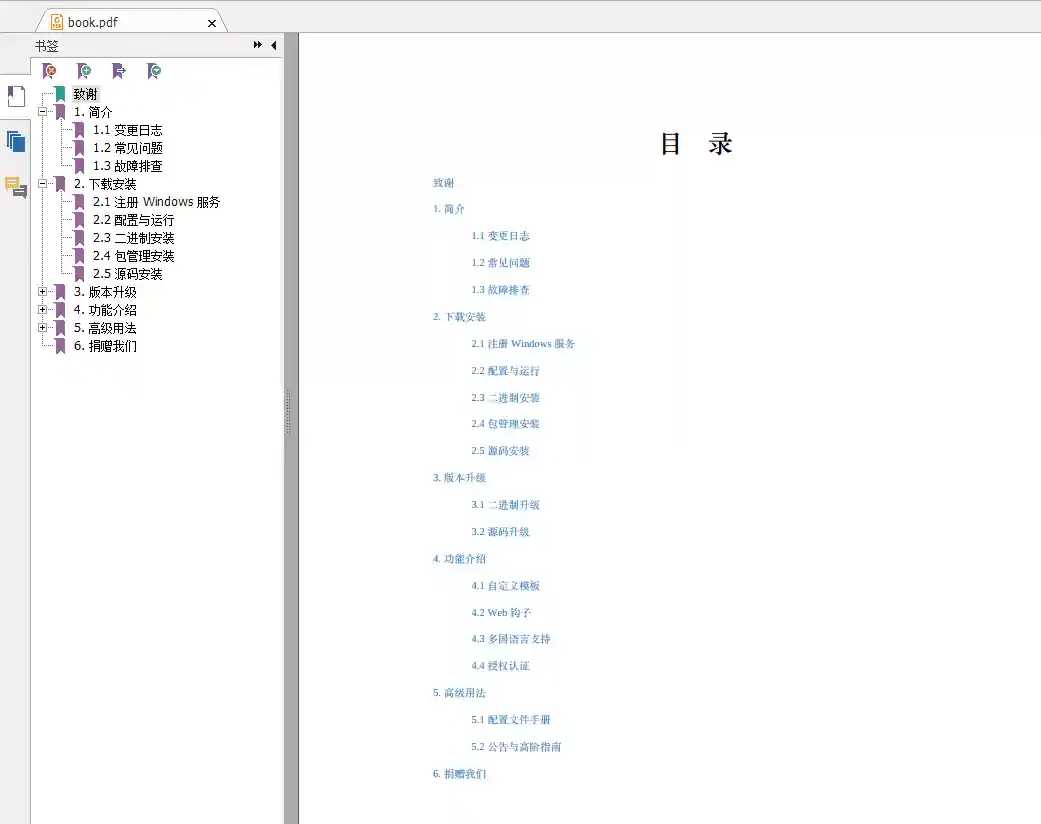Open the '2.5 源码安装' contents link
Image resolution: width=1041 pixels, height=824 pixels.
click(x=501, y=451)
